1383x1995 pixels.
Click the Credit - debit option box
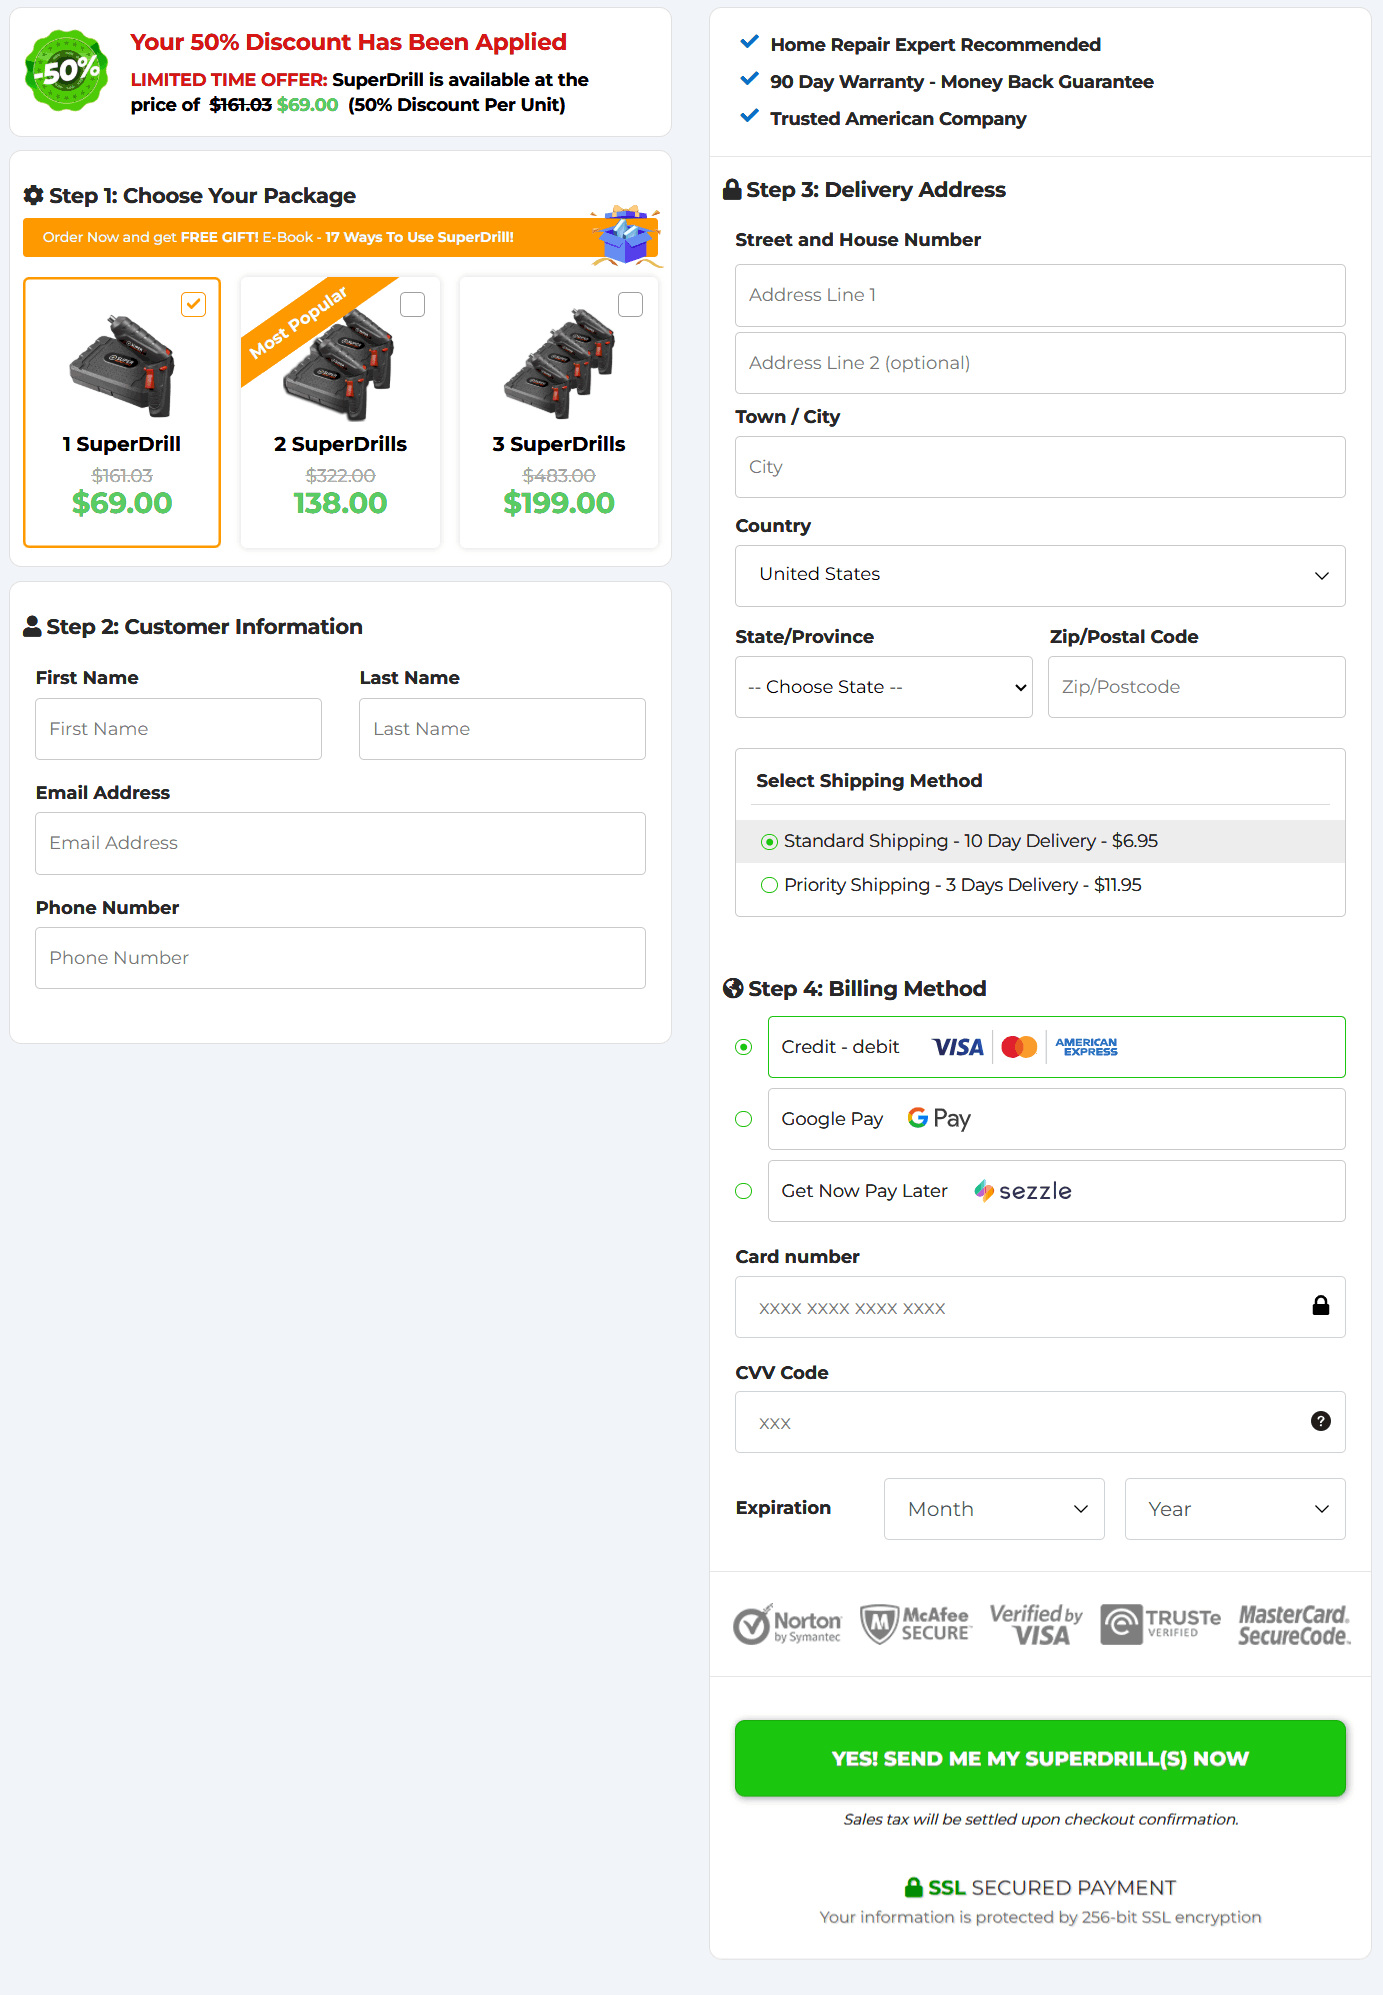click(x=1057, y=1047)
